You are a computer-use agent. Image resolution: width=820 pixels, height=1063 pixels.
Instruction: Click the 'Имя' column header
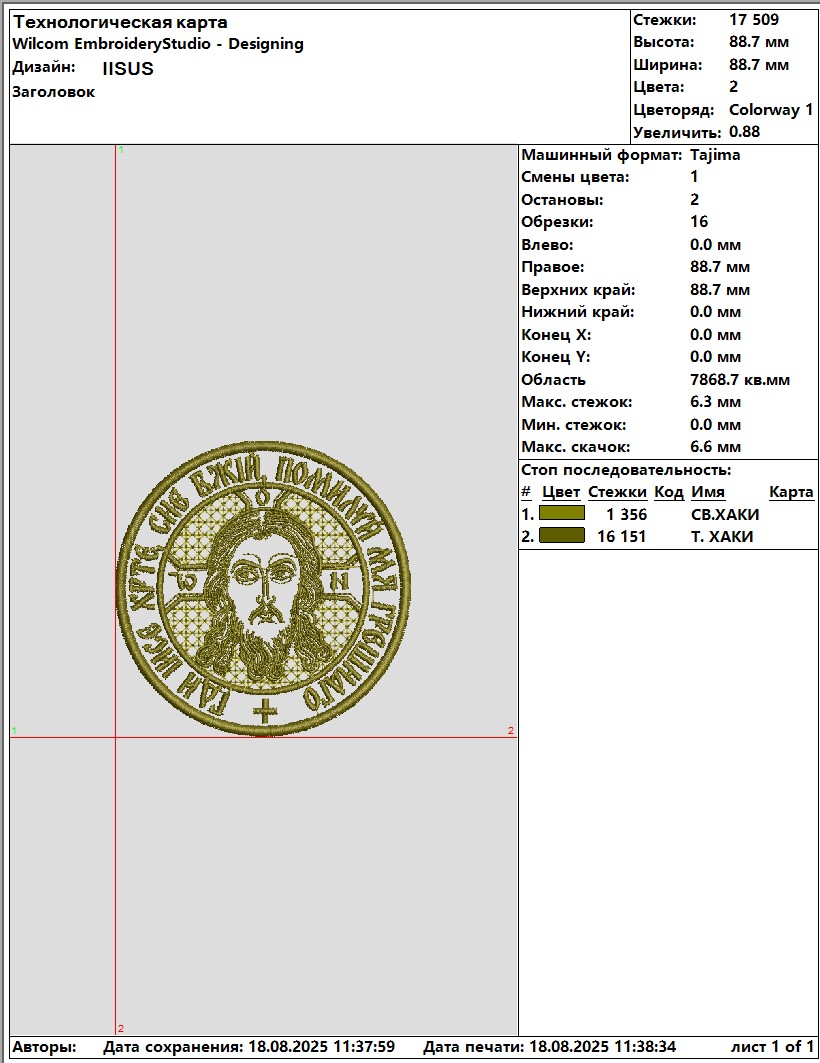click(x=708, y=492)
